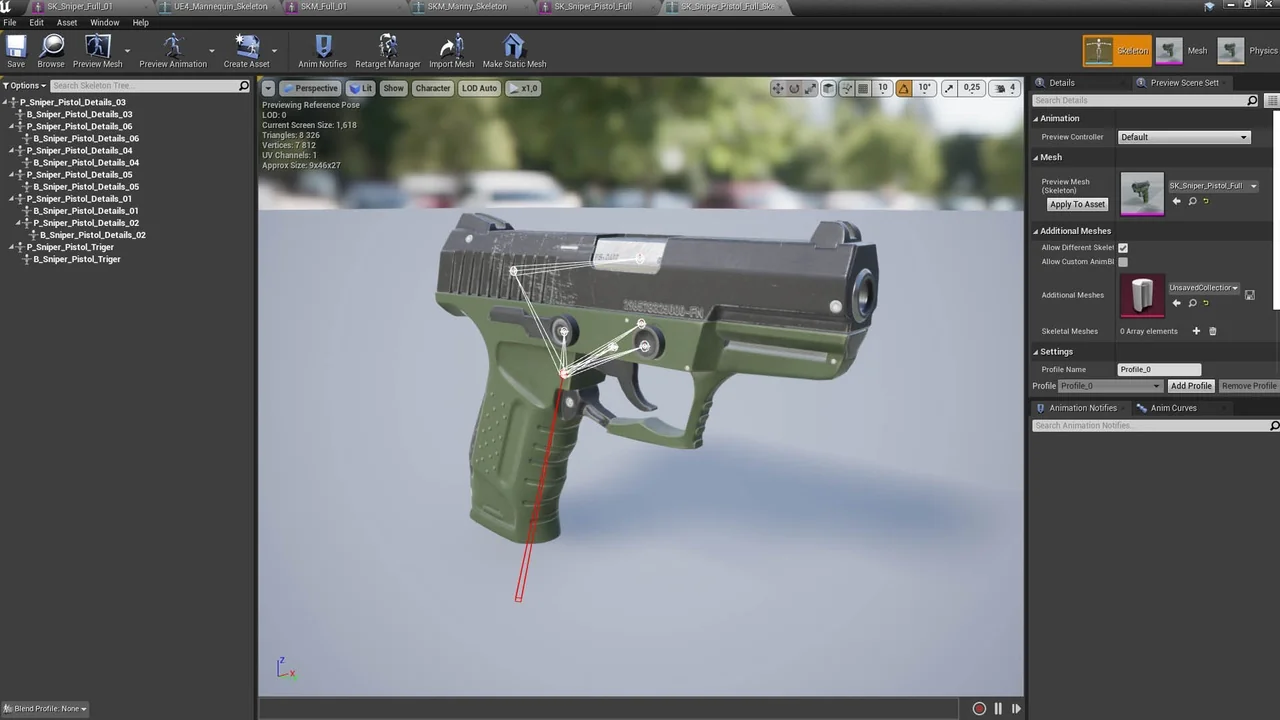Pause the viewport playback
This screenshot has width=1280, height=720.
click(x=997, y=708)
